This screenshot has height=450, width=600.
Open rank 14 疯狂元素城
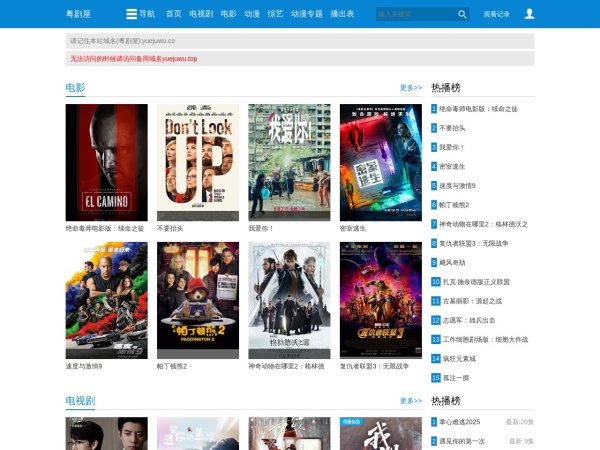(x=459, y=359)
